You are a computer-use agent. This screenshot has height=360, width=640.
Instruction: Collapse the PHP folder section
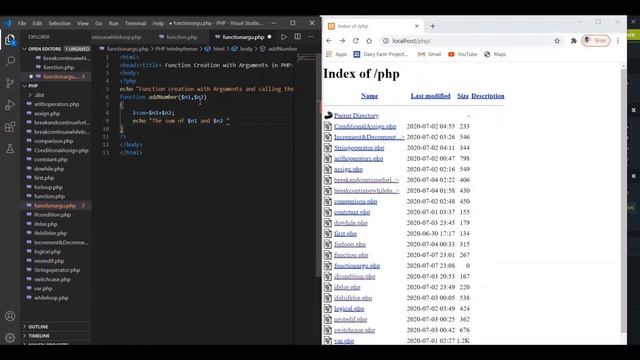tap(56, 86)
